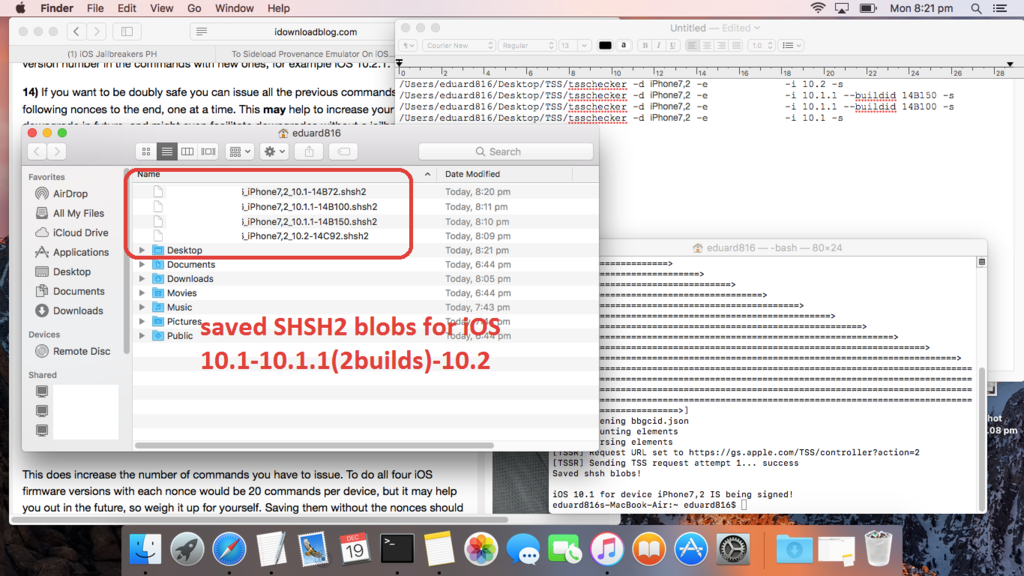This screenshot has height=576, width=1024.
Task: Center text in TextEdit
Action: (x=707, y=46)
